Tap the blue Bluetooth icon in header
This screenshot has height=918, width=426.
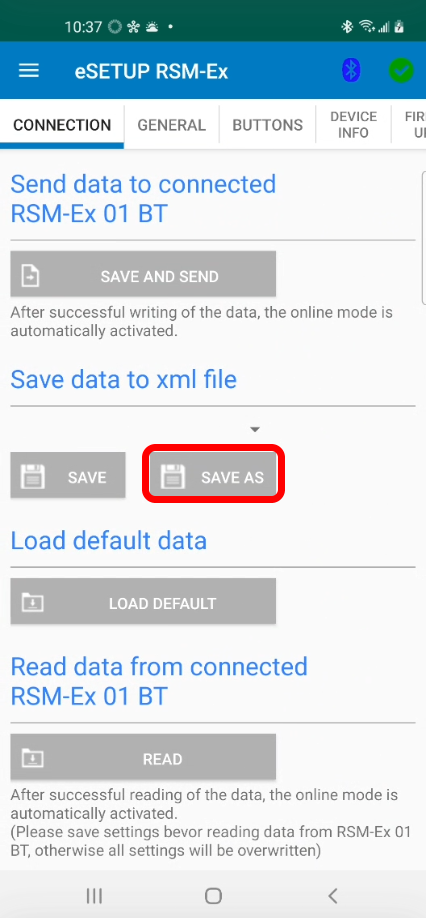point(351,71)
